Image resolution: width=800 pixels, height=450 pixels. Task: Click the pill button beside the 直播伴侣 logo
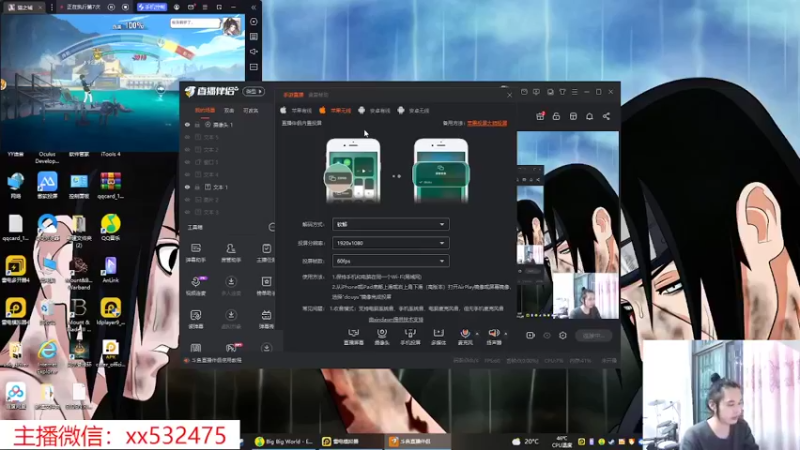coord(254,91)
